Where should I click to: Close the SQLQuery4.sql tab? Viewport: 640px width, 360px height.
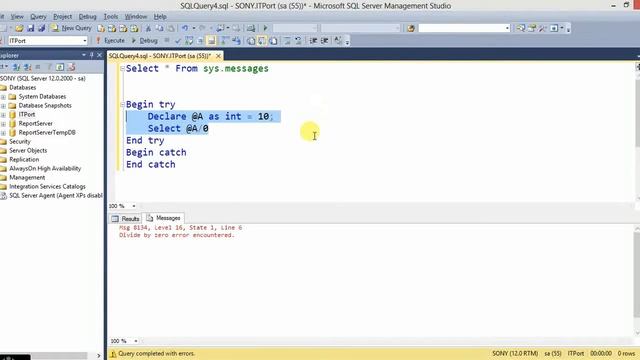[x=218, y=56]
